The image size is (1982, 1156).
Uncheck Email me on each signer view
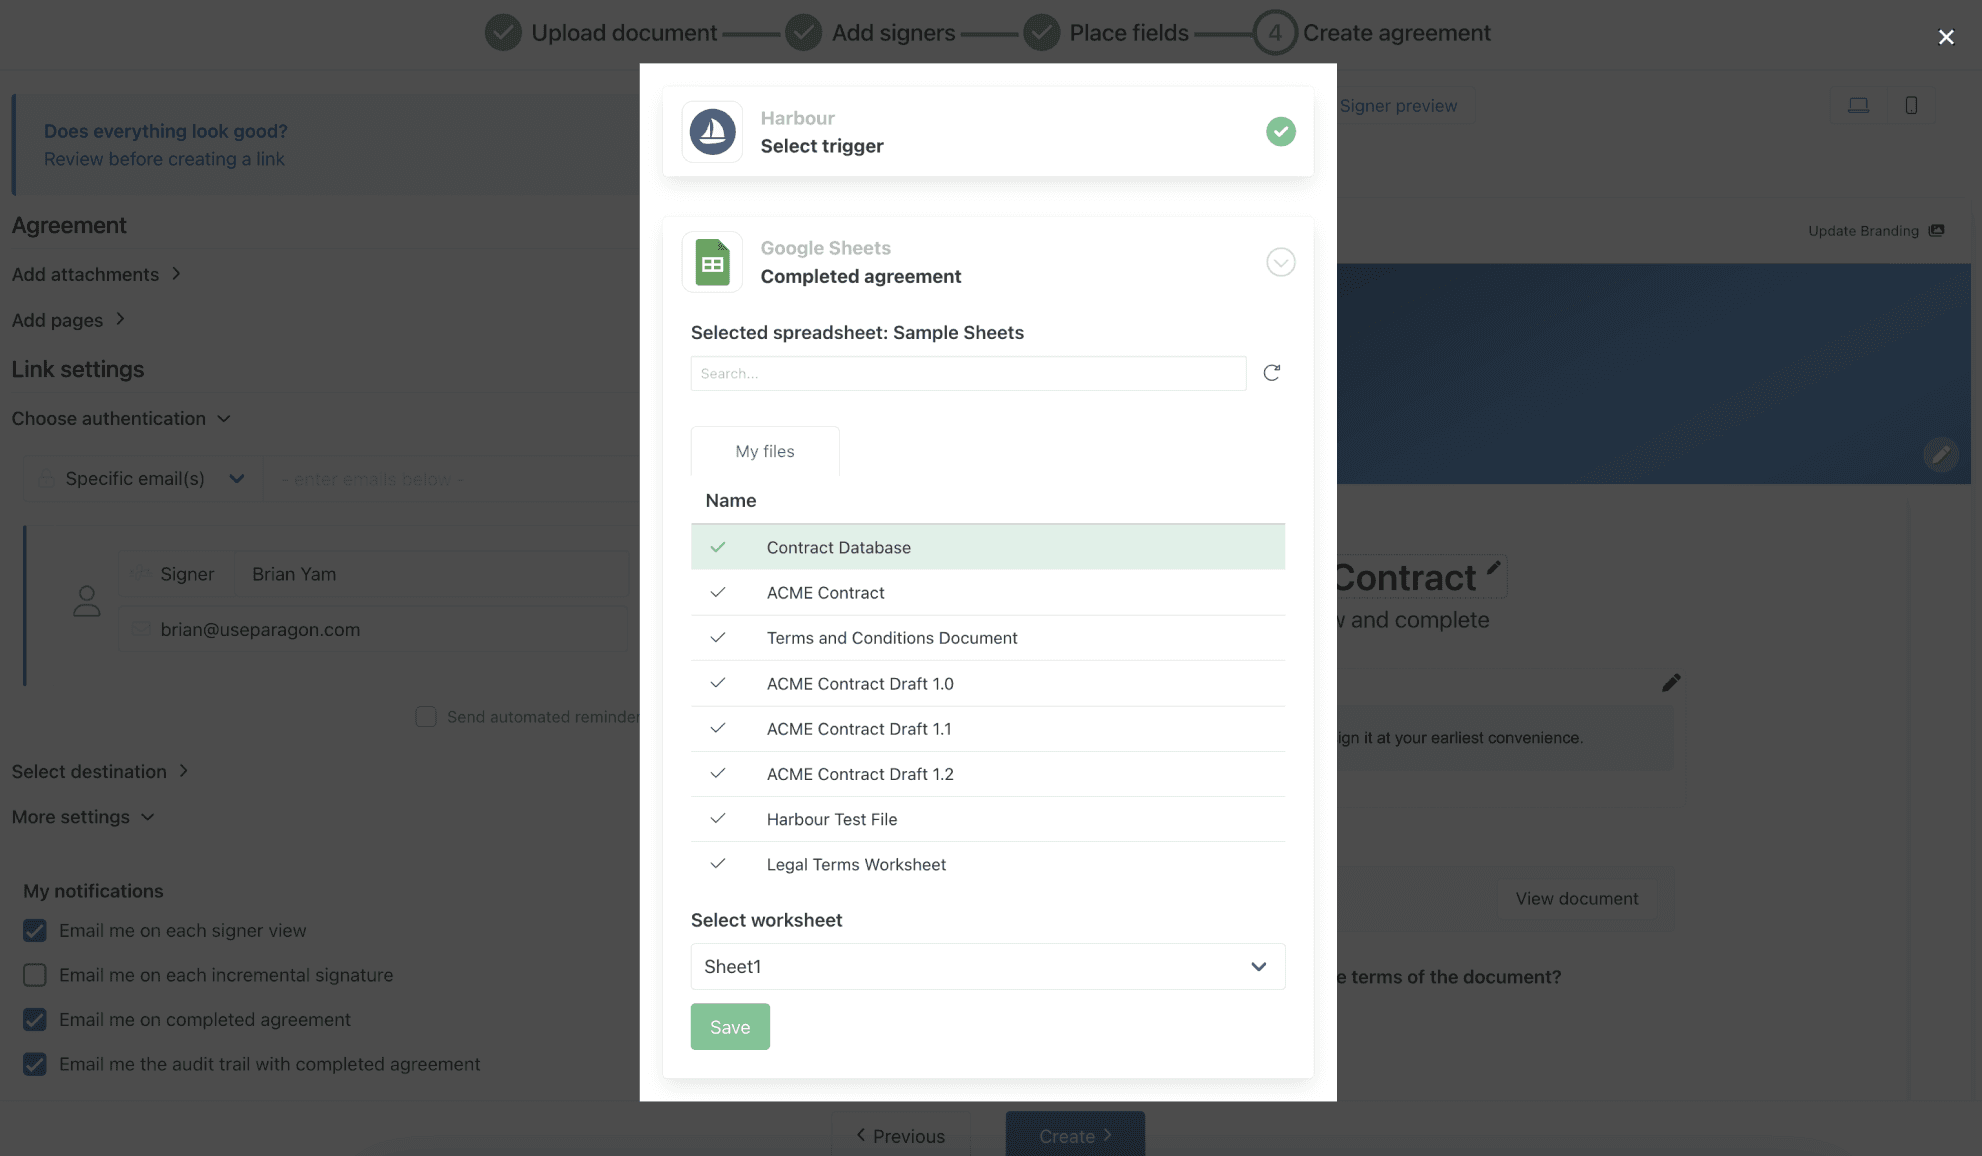35,931
